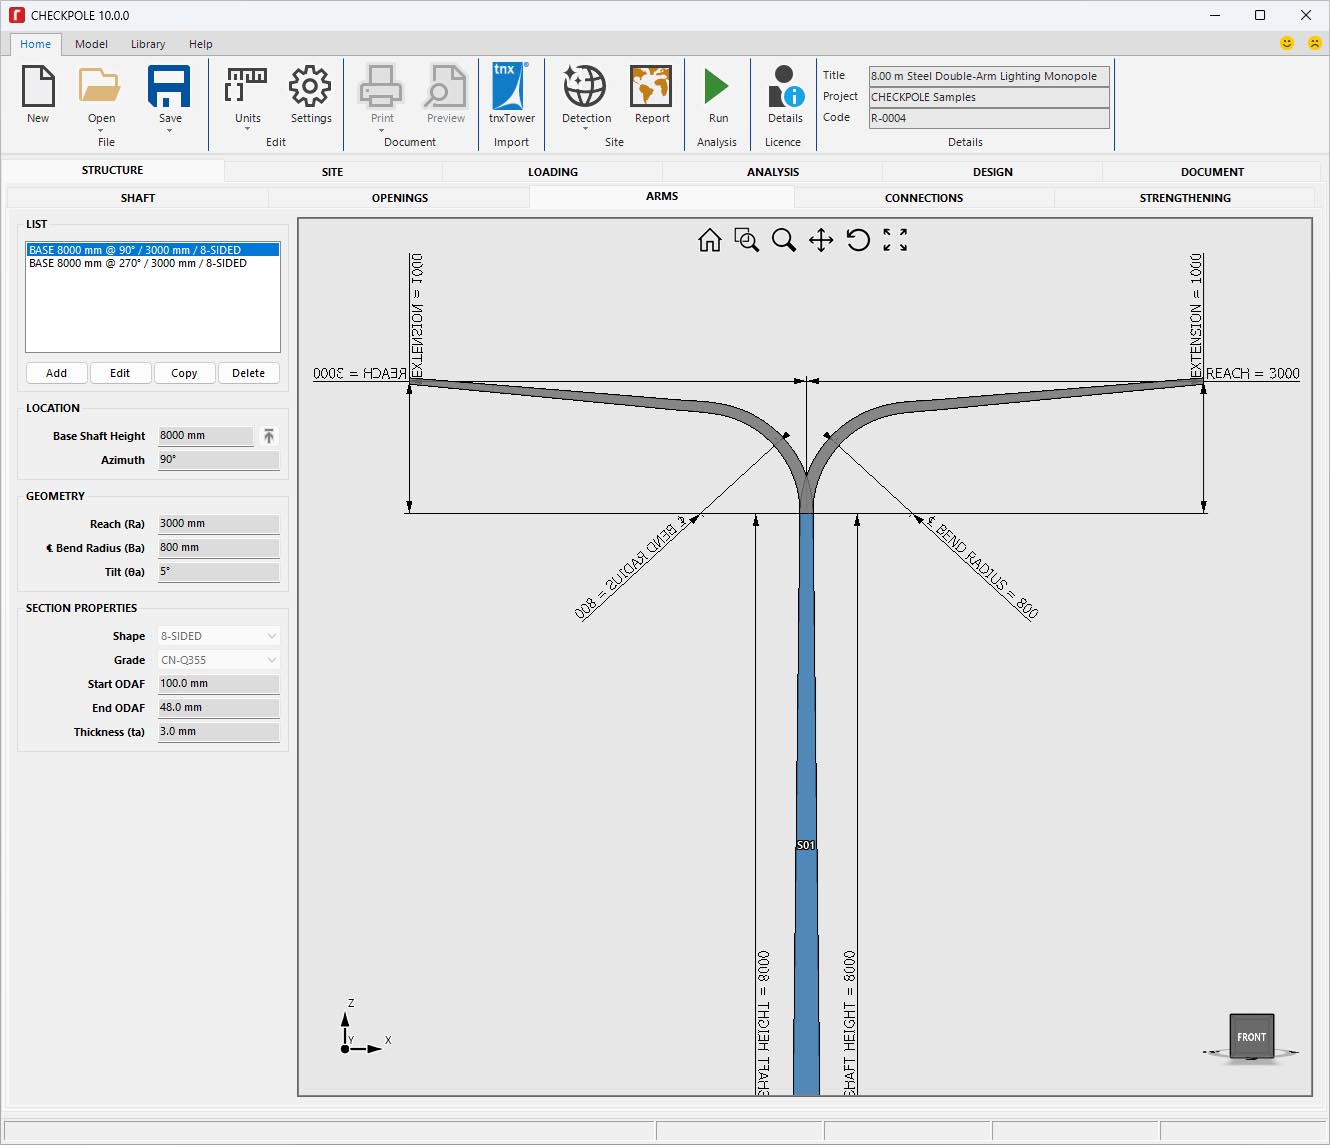Image resolution: width=1330 pixels, height=1145 pixels.
Task: Click the home view icon in viewport
Action: coord(710,240)
